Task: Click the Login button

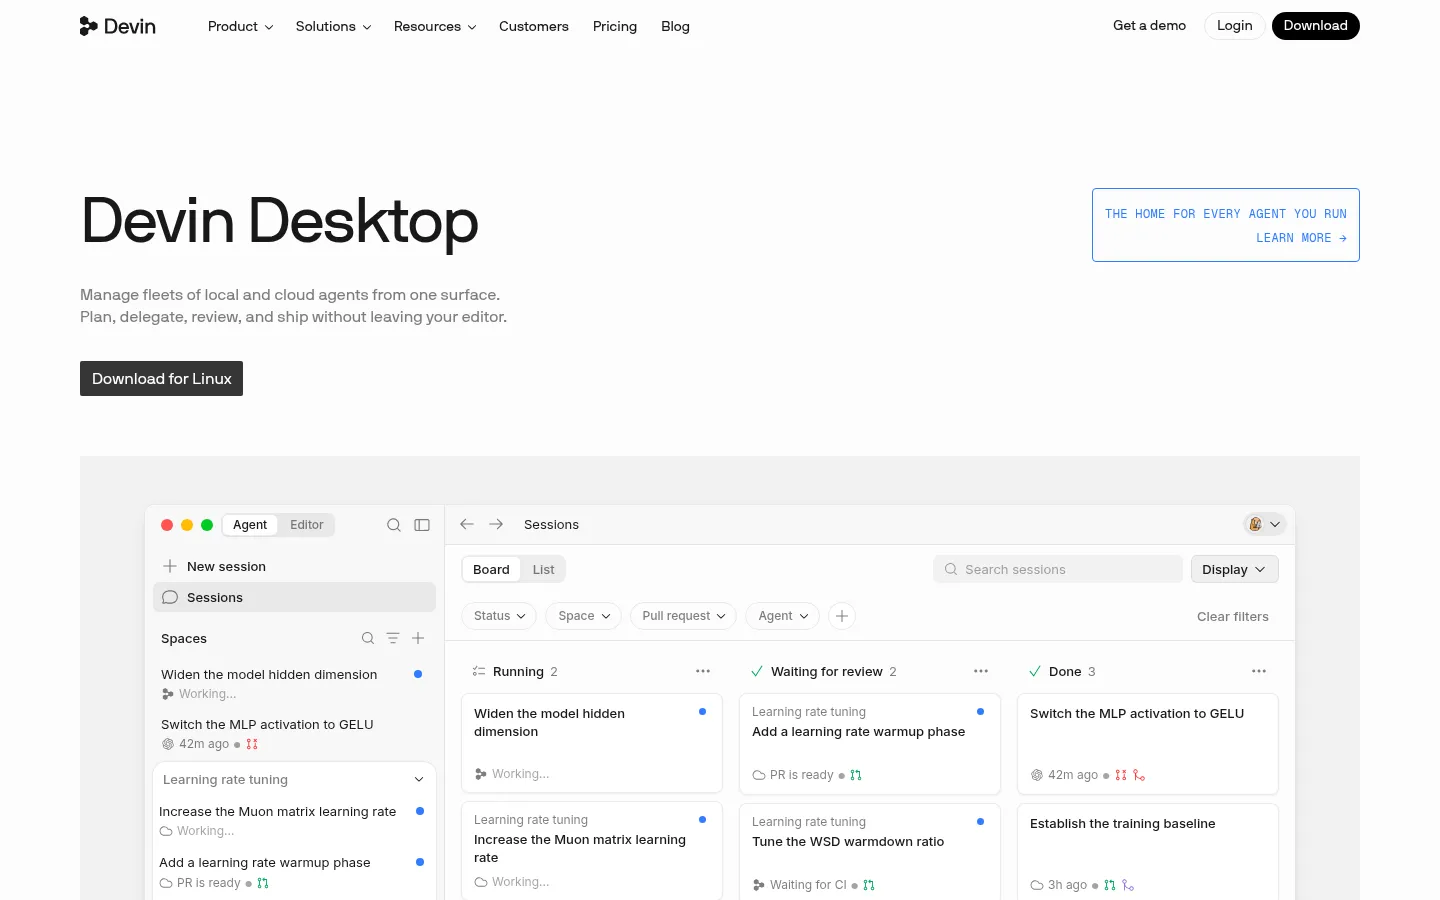Action: [1234, 26]
